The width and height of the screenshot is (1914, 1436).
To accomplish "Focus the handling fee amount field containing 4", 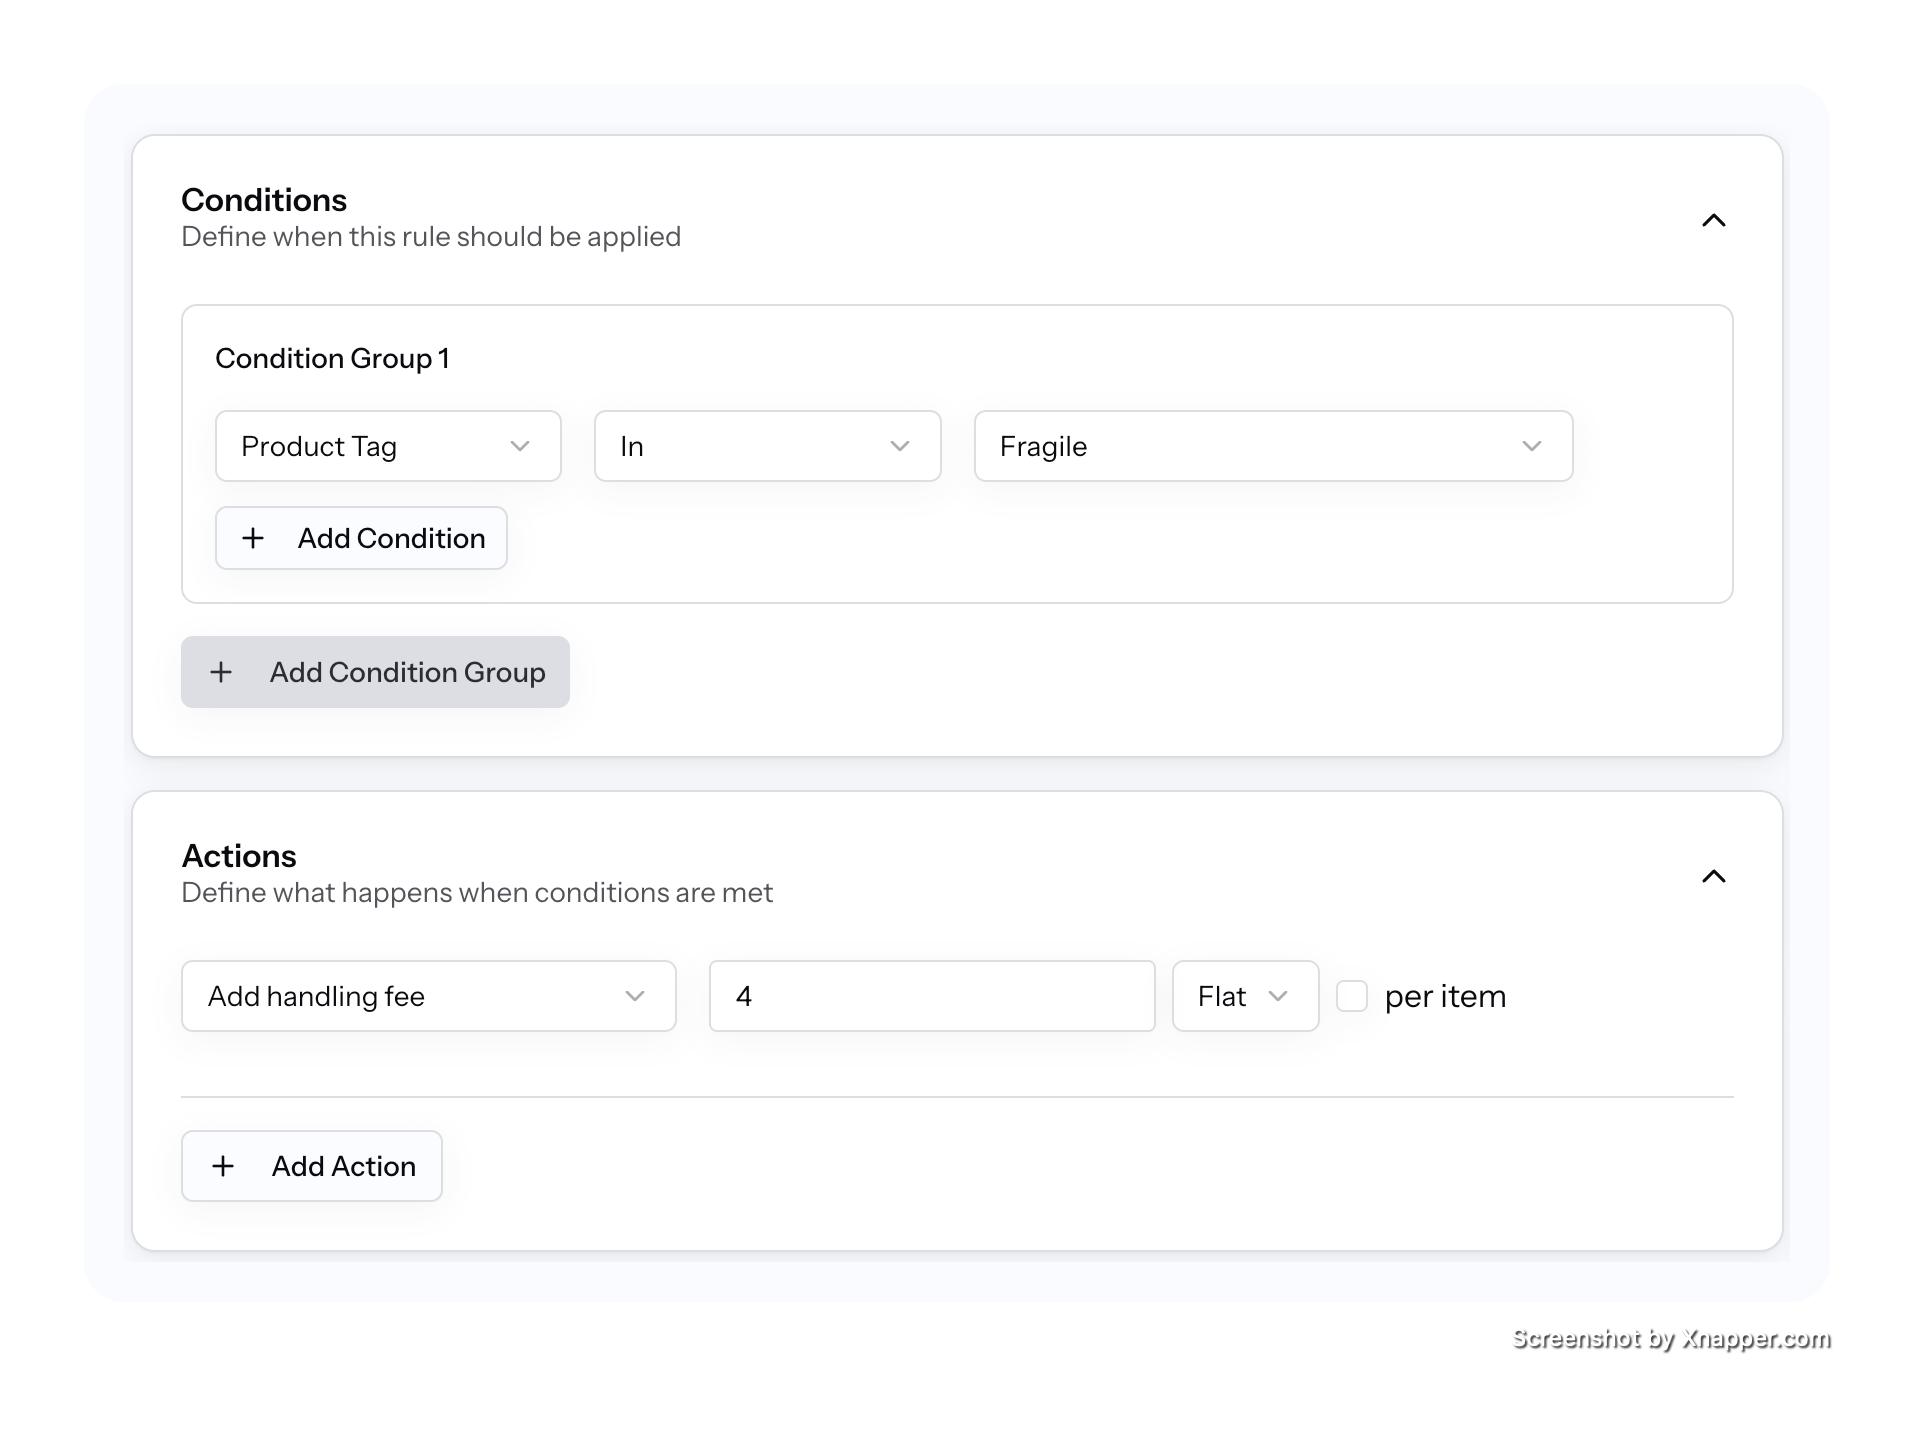I will point(931,996).
